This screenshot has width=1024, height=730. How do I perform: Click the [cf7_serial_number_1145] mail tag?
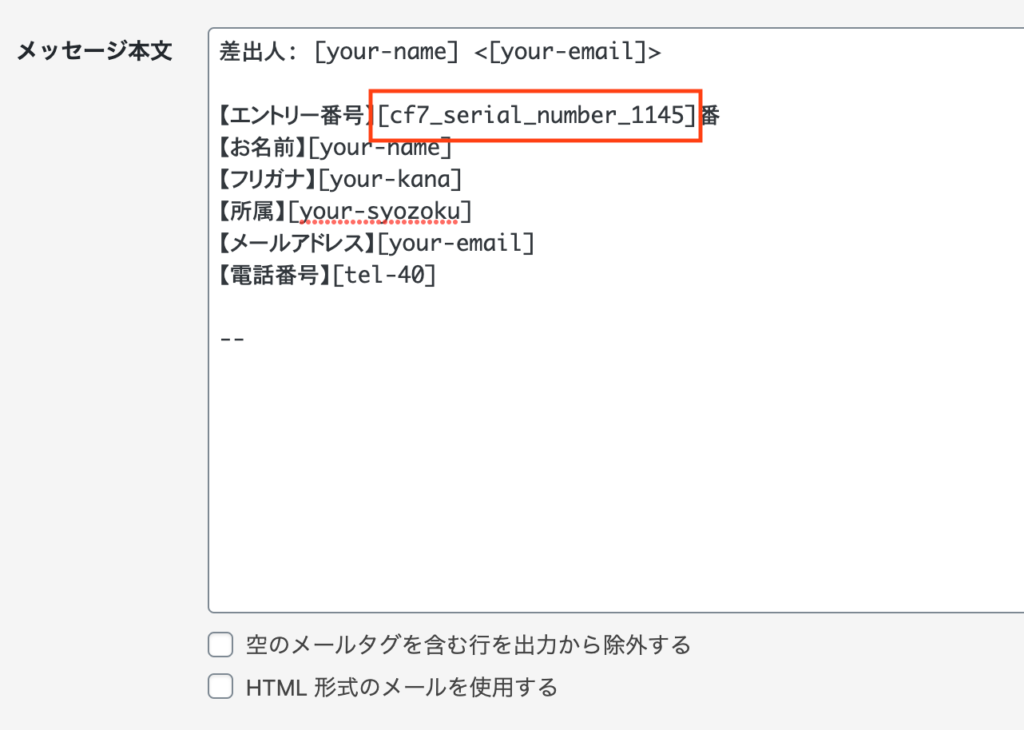[536, 115]
